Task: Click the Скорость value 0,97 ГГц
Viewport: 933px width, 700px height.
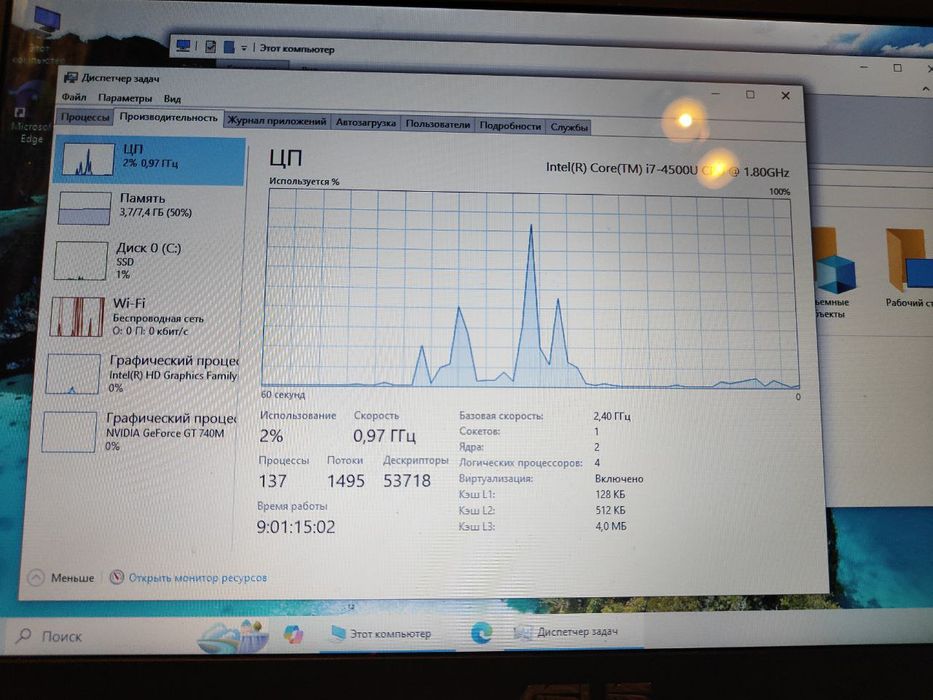Action: [x=384, y=436]
